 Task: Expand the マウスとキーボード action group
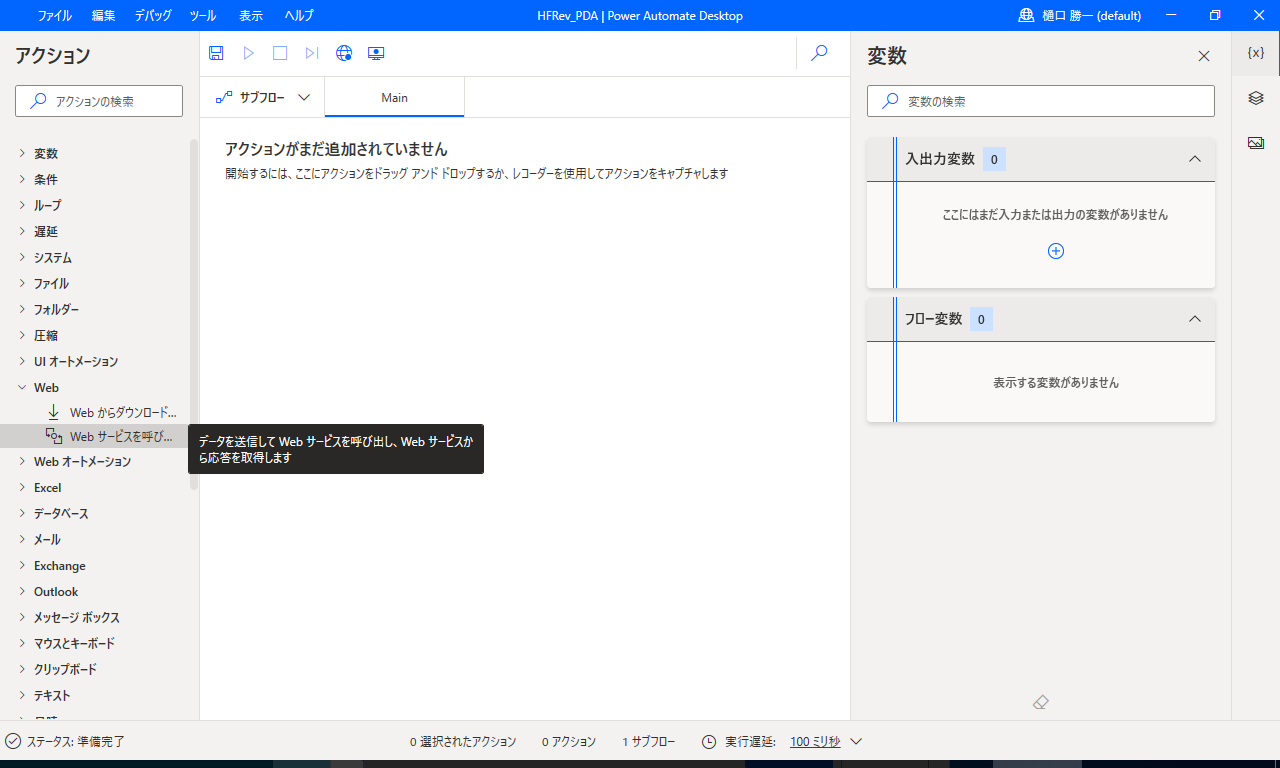(23, 643)
